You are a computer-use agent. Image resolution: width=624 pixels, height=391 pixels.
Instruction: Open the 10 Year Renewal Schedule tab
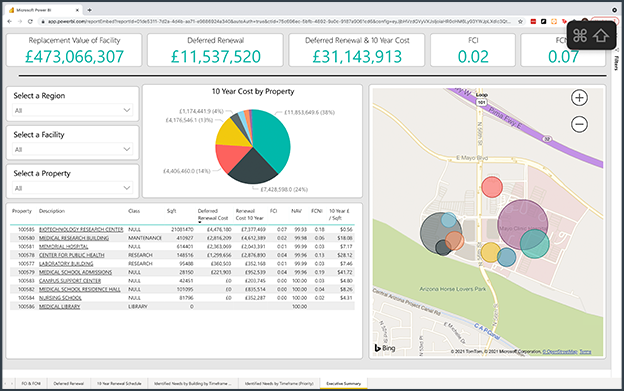[119, 383]
